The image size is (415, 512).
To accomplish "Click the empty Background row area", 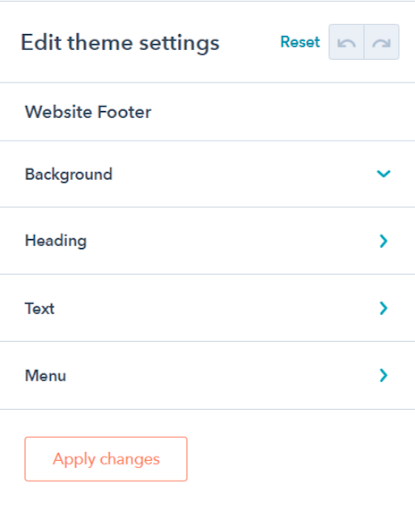I will pos(243,174).
